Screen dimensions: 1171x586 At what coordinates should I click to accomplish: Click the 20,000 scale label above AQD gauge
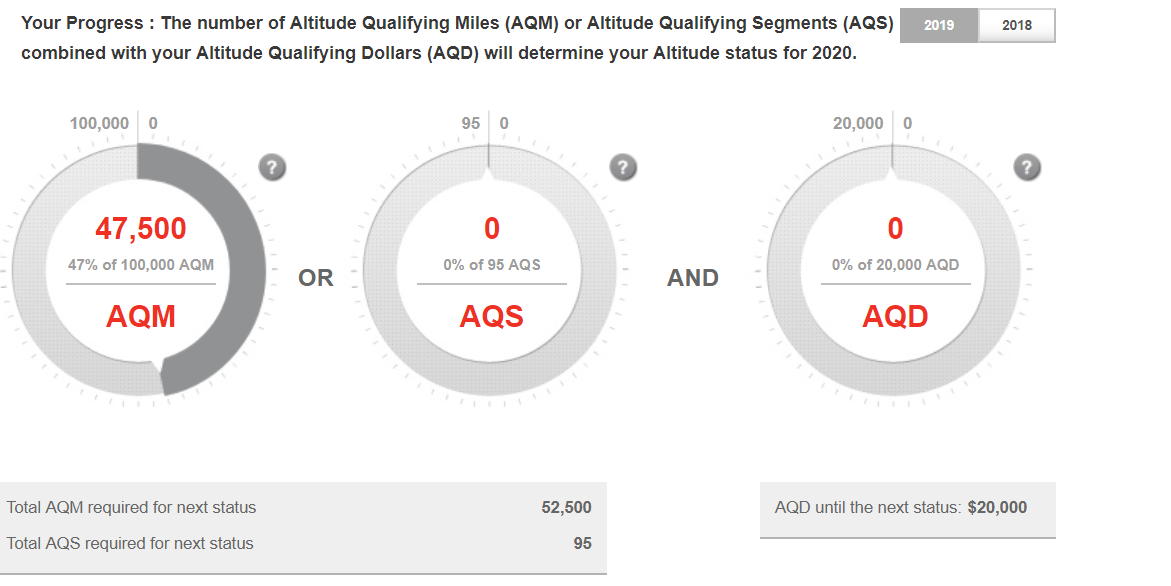coord(858,123)
